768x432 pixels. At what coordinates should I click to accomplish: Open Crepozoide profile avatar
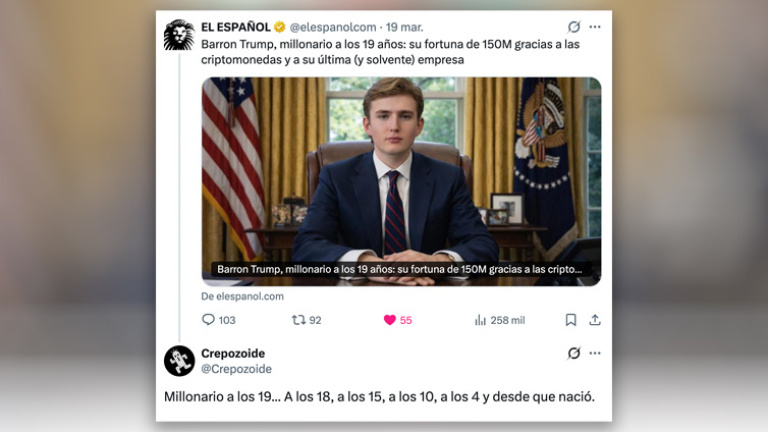pyautogui.click(x=179, y=360)
